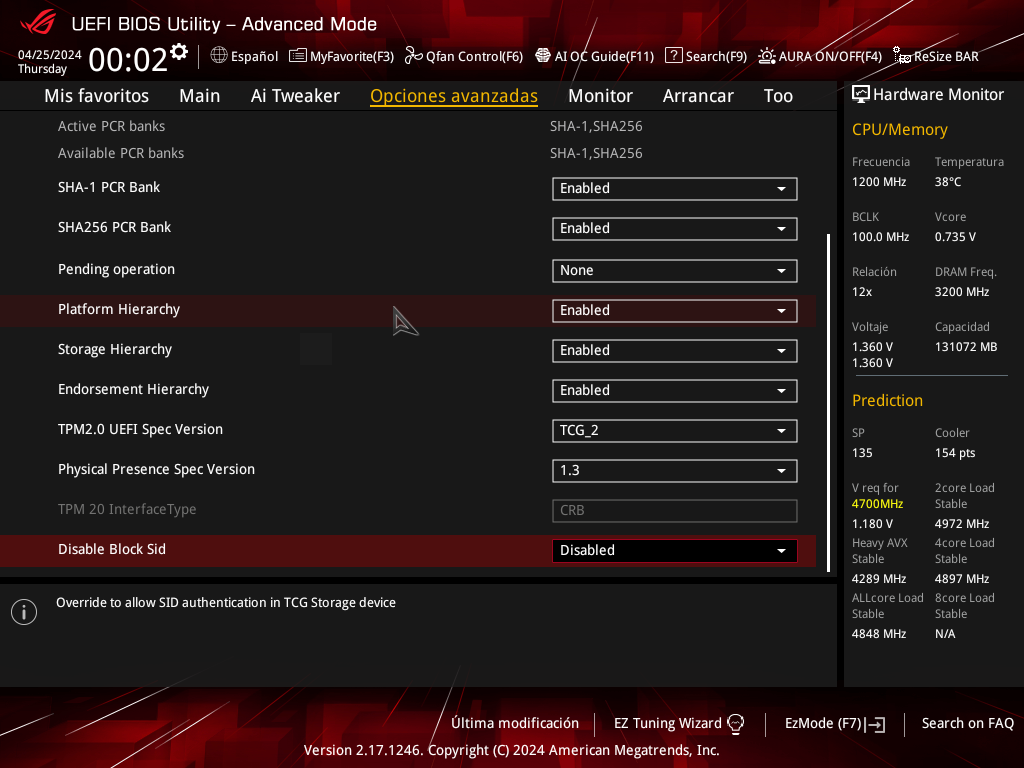Click the MyFavorite list icon
1024x768 pixels.
pos(298,56)
